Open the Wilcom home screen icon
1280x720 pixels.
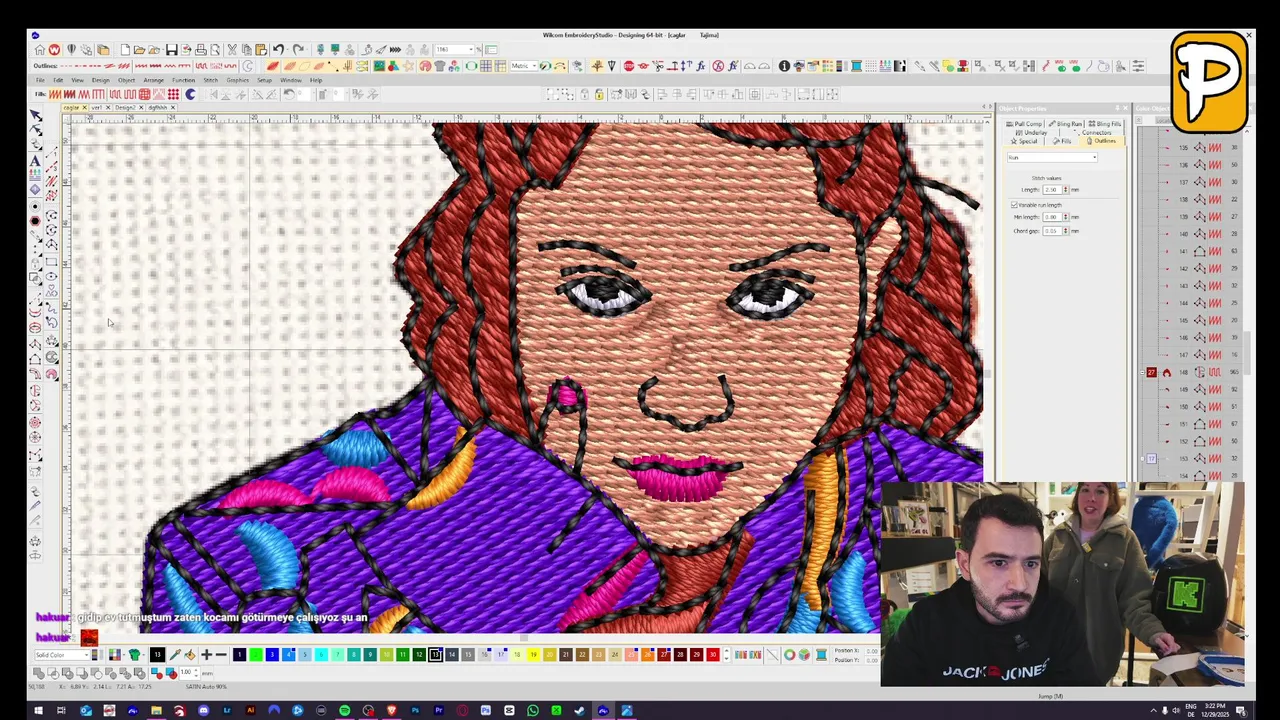pyautogui.click(x=54, y=49)
